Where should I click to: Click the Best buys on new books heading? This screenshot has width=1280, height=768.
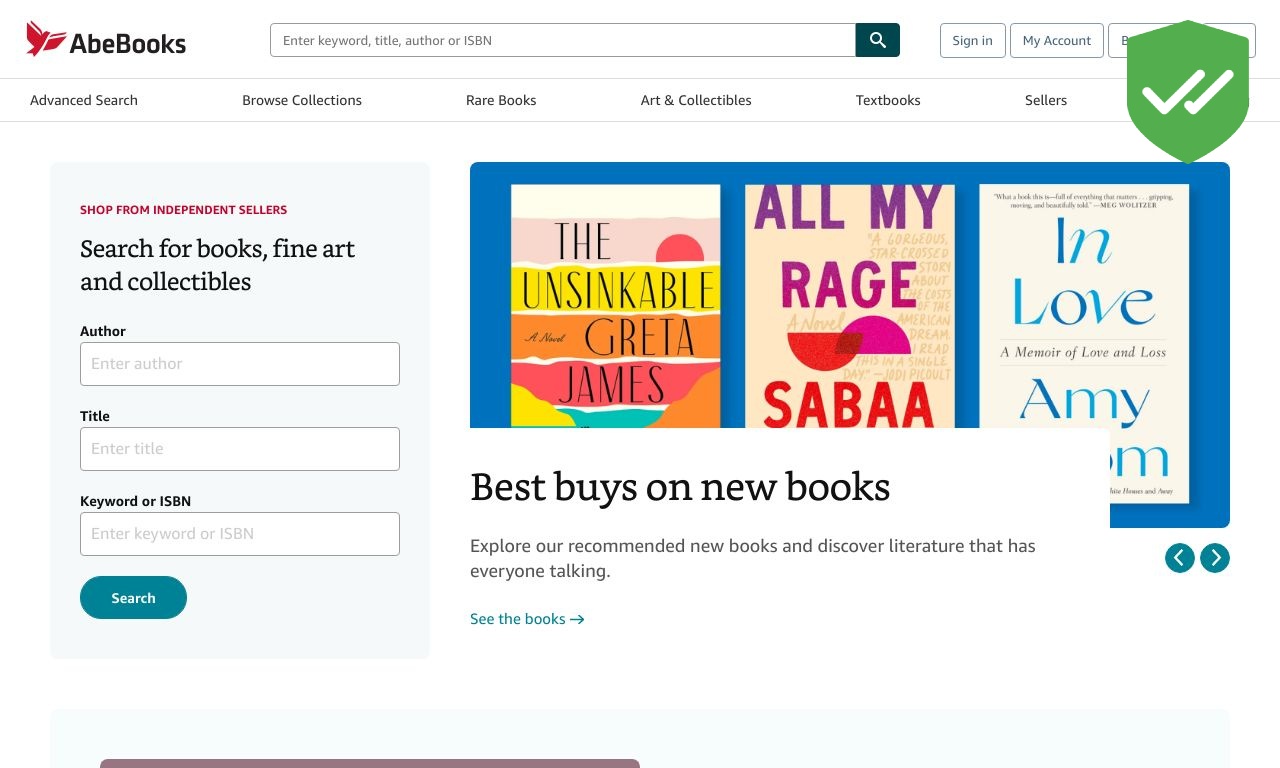point(680,487)
